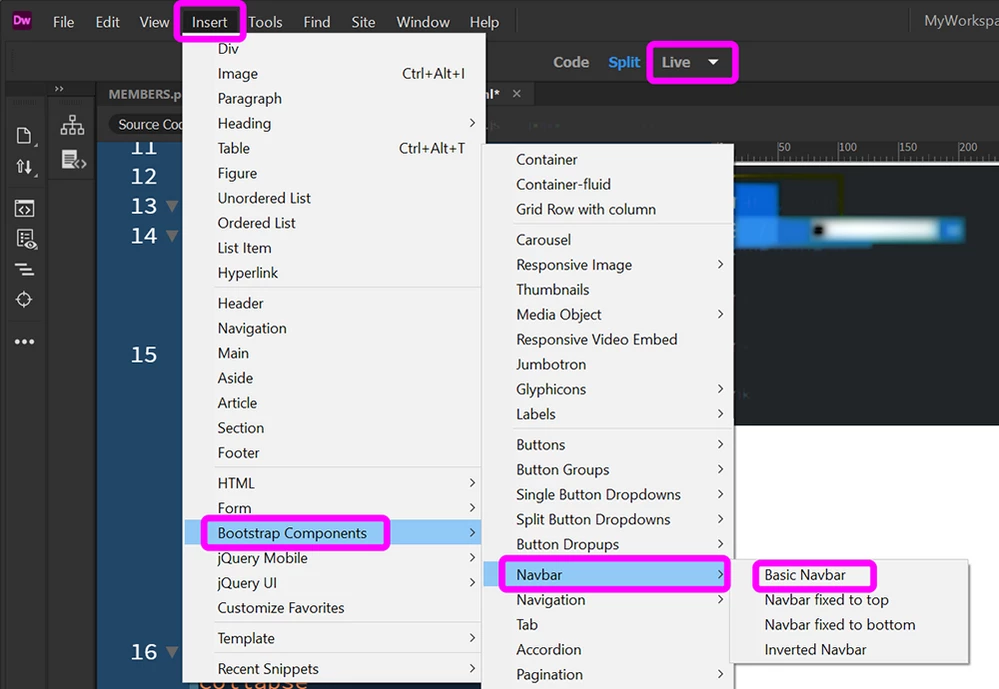Open the Help menu
Viewport: 999px width, 689px height.
pos(484,22)
